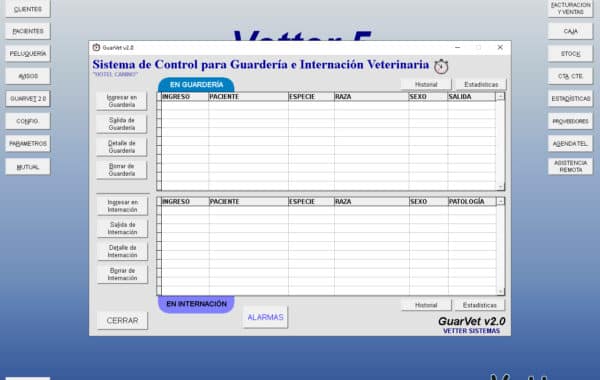600x380 pixels.
Task: Click scroll-up arrow of guardería table
Action: click(x=500, y=97)
